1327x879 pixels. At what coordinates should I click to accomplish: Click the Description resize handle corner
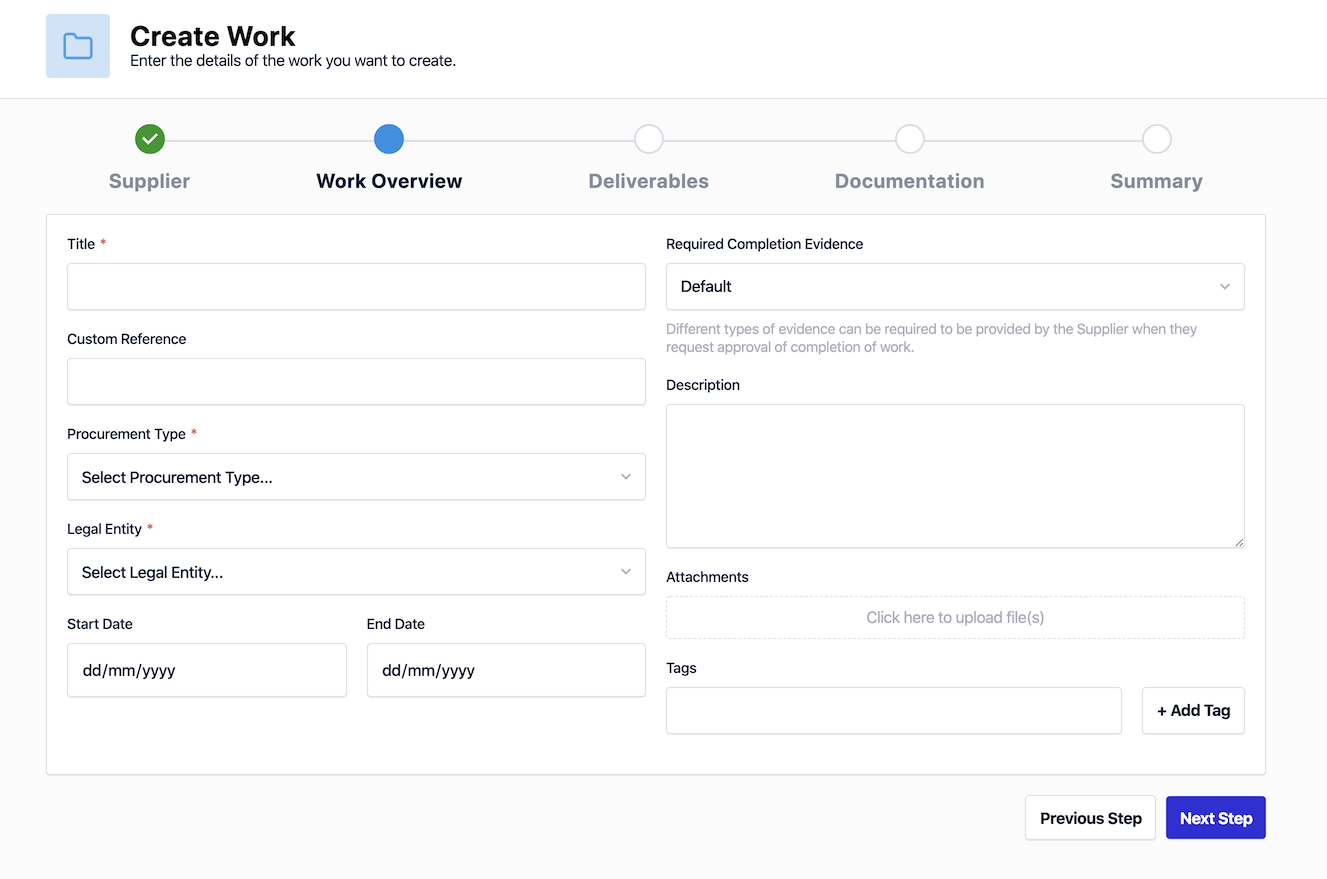tap(1239, 542)
